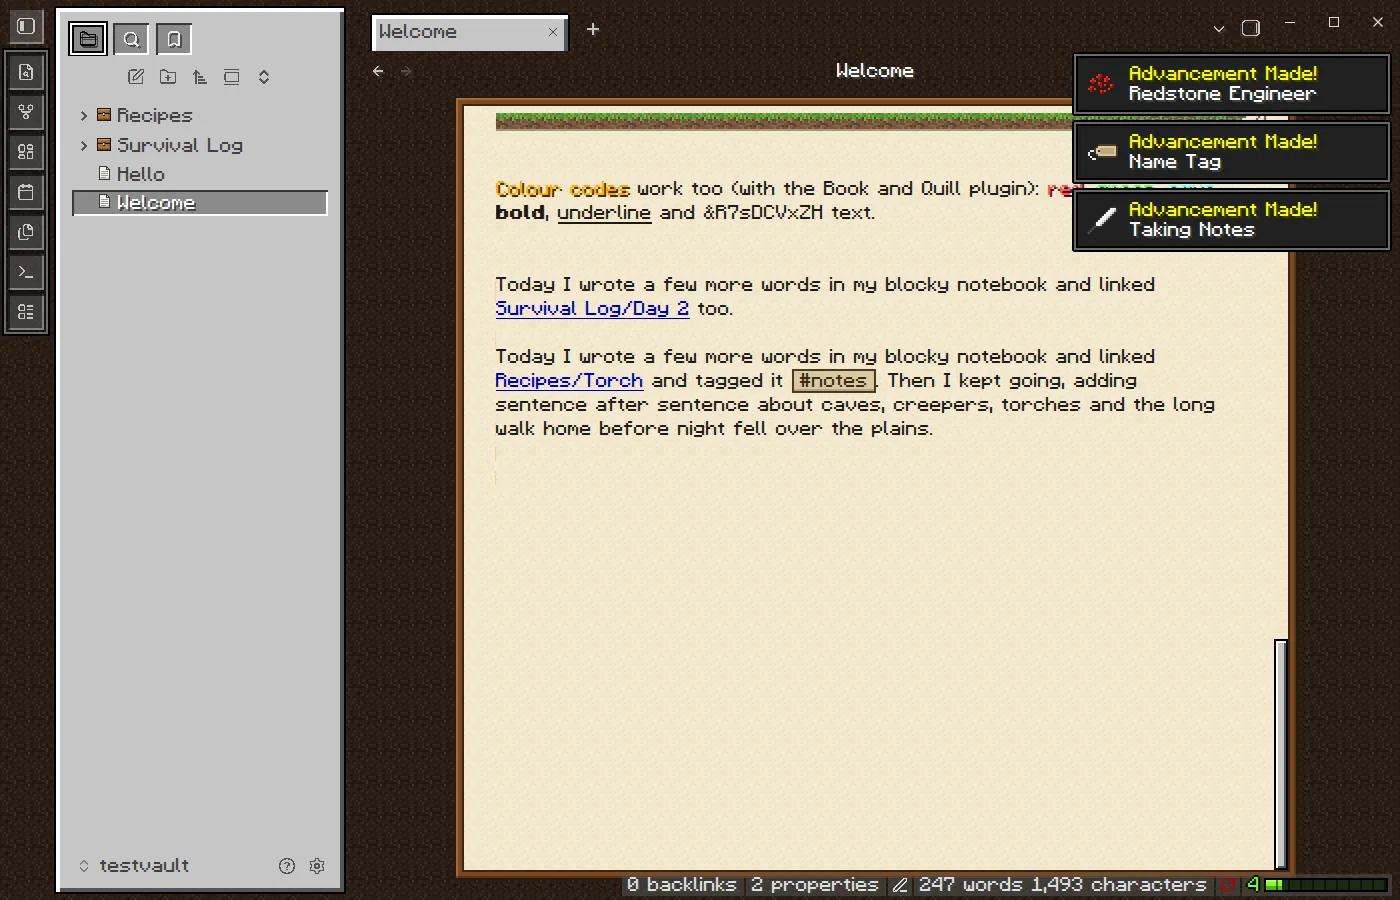
Task: Select the Welcome note in the file tree
Action: click(200, 203)
